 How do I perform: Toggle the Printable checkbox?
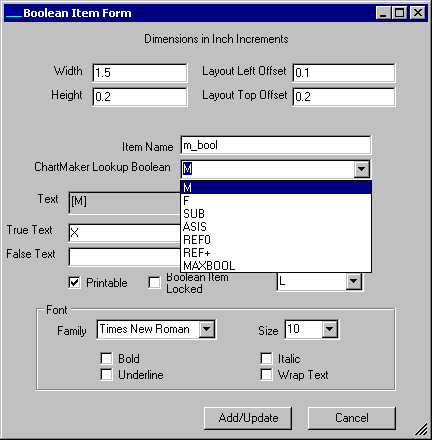74,283
